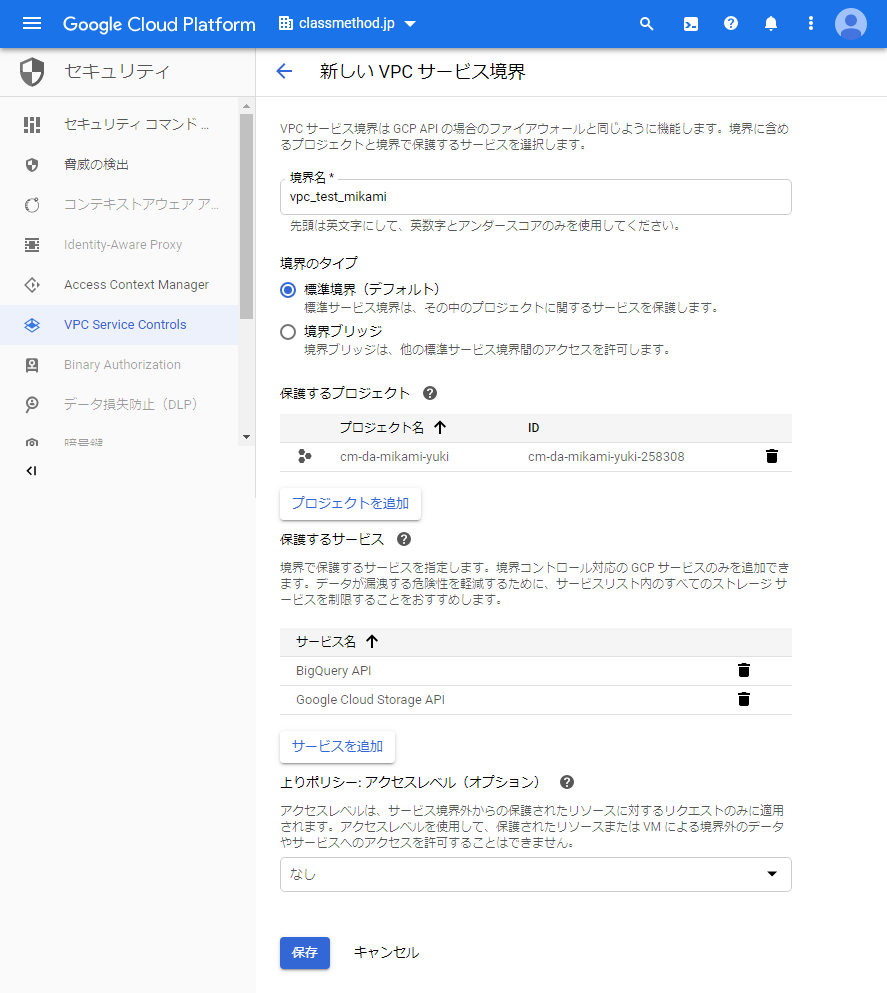Sort the サービス名 column header
The image size is (887, 993).
pyautogui.click(x=345, y=643)
